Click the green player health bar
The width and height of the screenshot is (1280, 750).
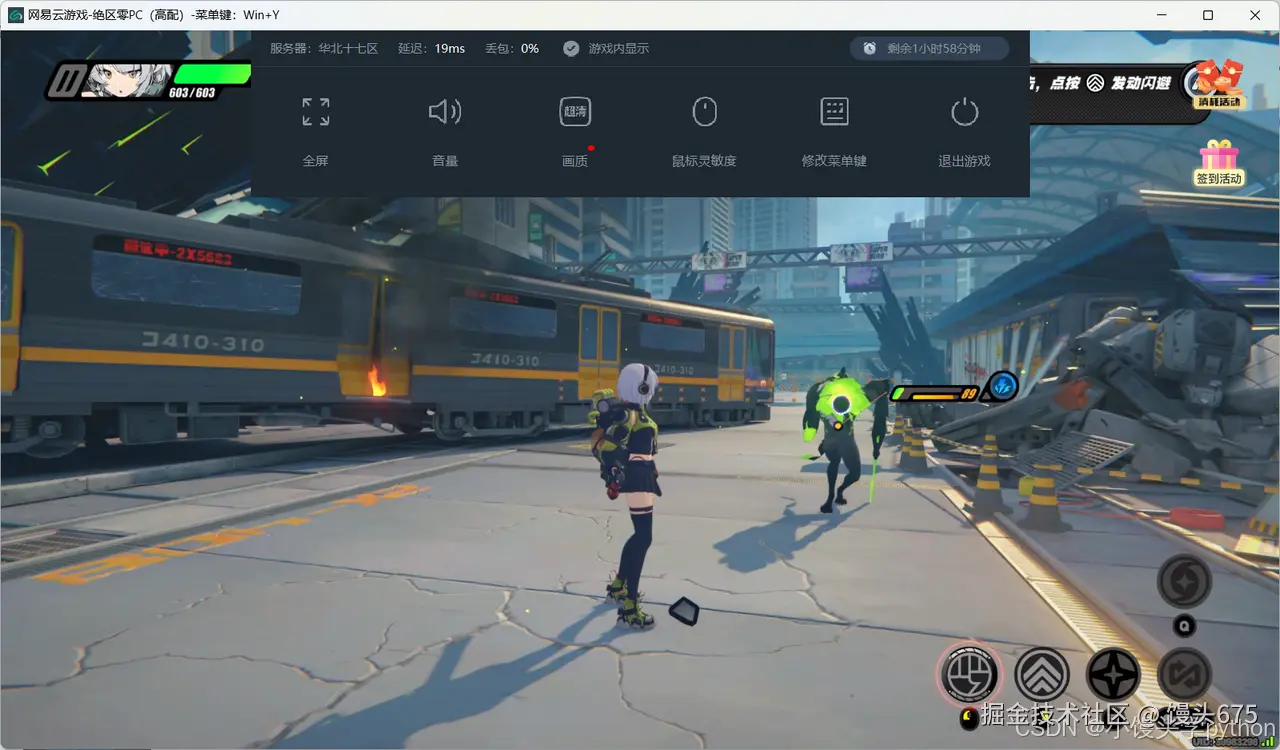(x=212, y=74)
